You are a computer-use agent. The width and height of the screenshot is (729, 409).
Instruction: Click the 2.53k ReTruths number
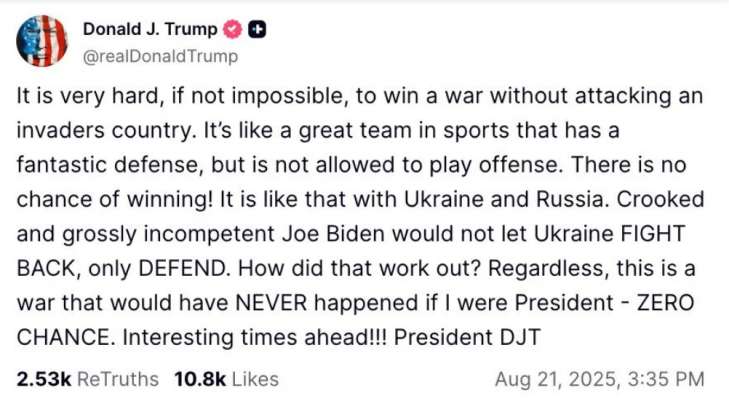point(42,379)
